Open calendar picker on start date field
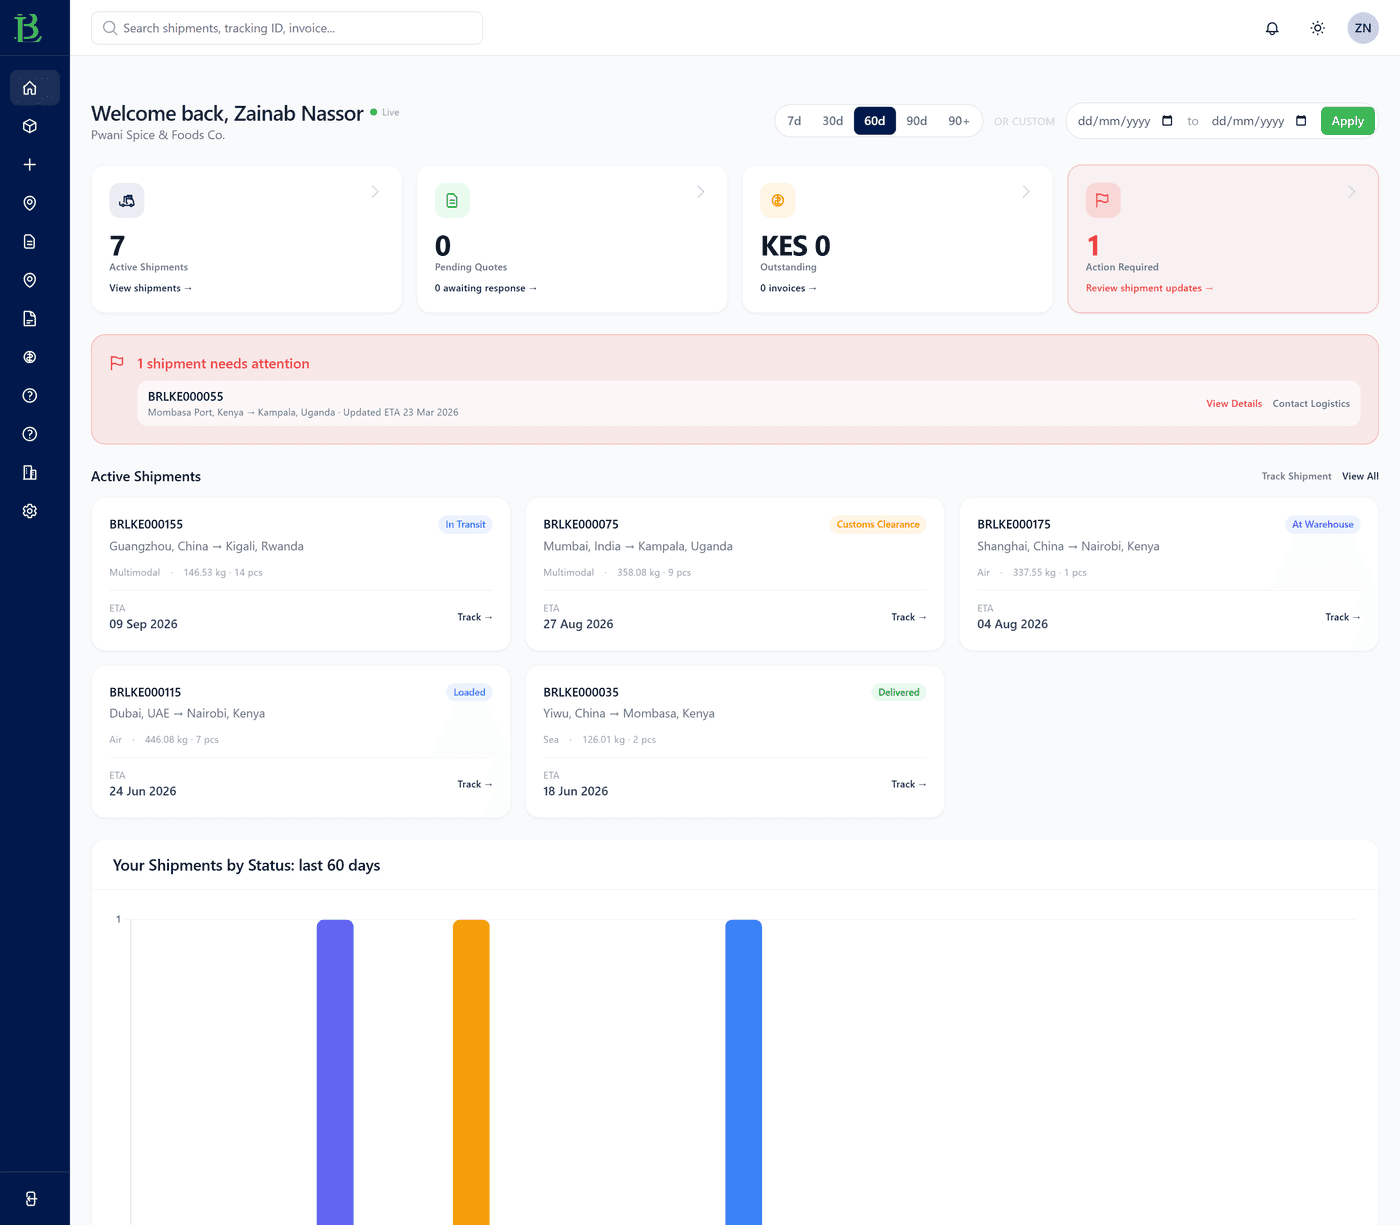 click(x=1167, y=121)
